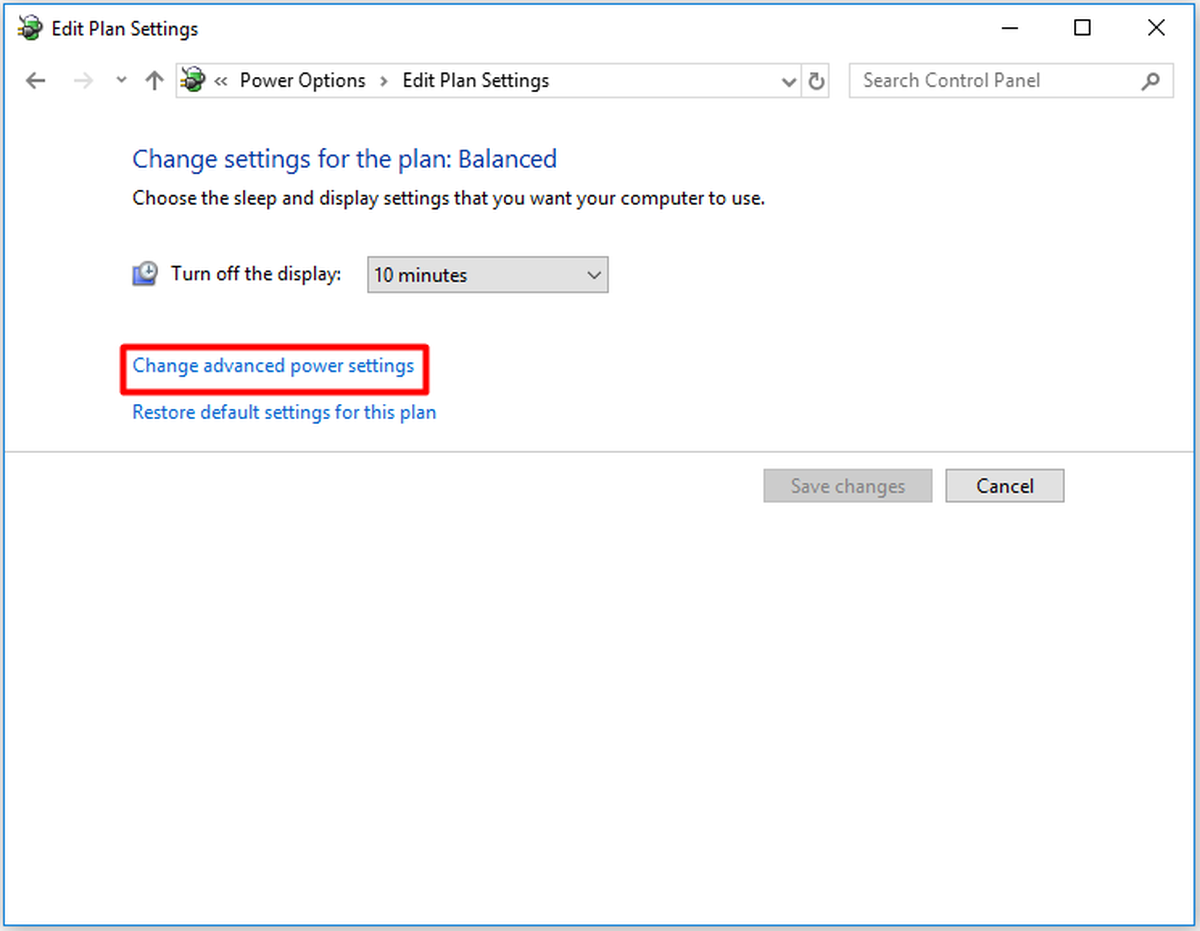Click the 'Turn off the display:' label

256,274
